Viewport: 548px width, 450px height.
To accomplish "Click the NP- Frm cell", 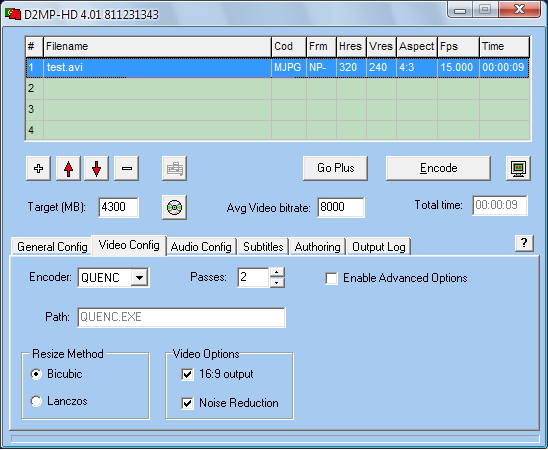I will 322,67.
